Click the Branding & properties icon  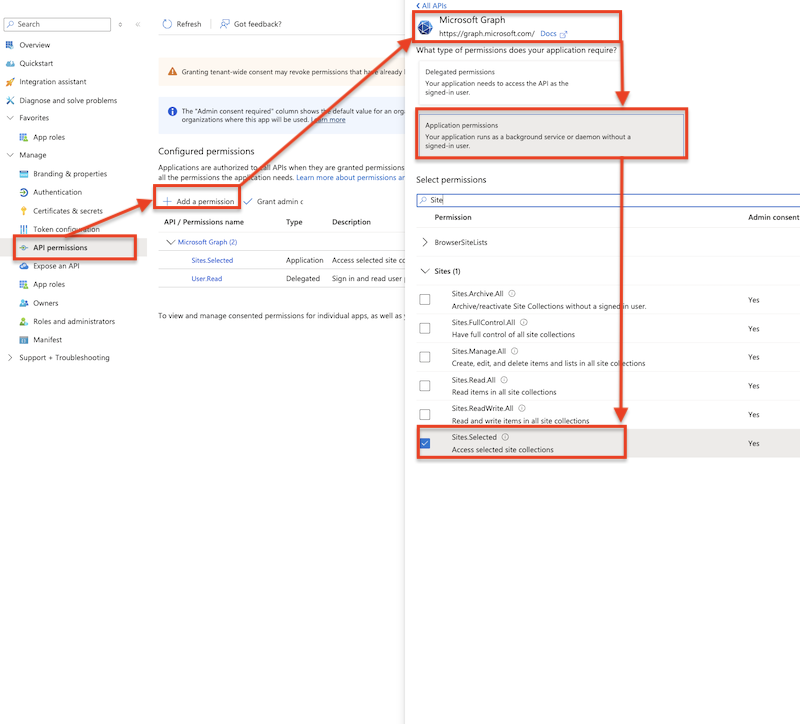coord(23,174)
